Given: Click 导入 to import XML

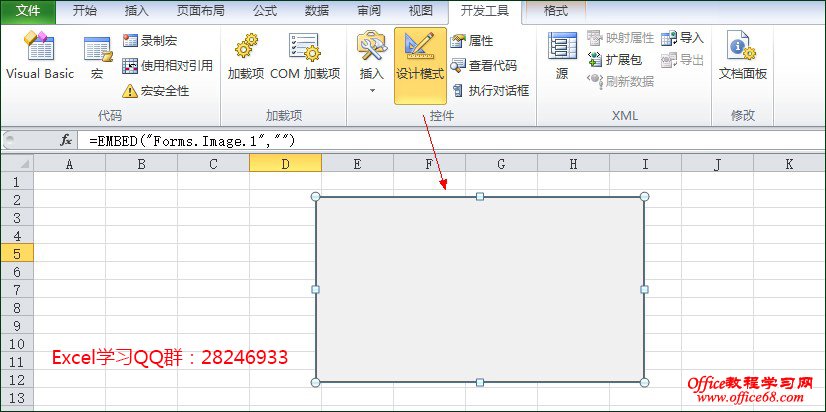Looking at the screenshot, I should coord(683,38).
